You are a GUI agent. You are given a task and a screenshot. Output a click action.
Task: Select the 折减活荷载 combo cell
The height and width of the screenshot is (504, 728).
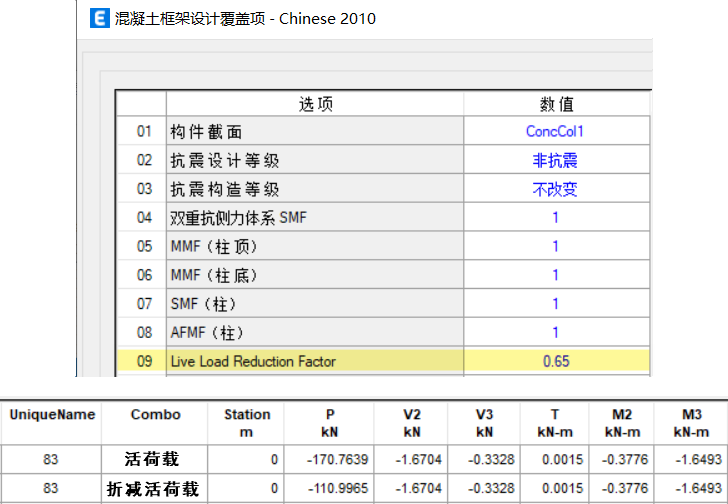click(x=155, y=489)
